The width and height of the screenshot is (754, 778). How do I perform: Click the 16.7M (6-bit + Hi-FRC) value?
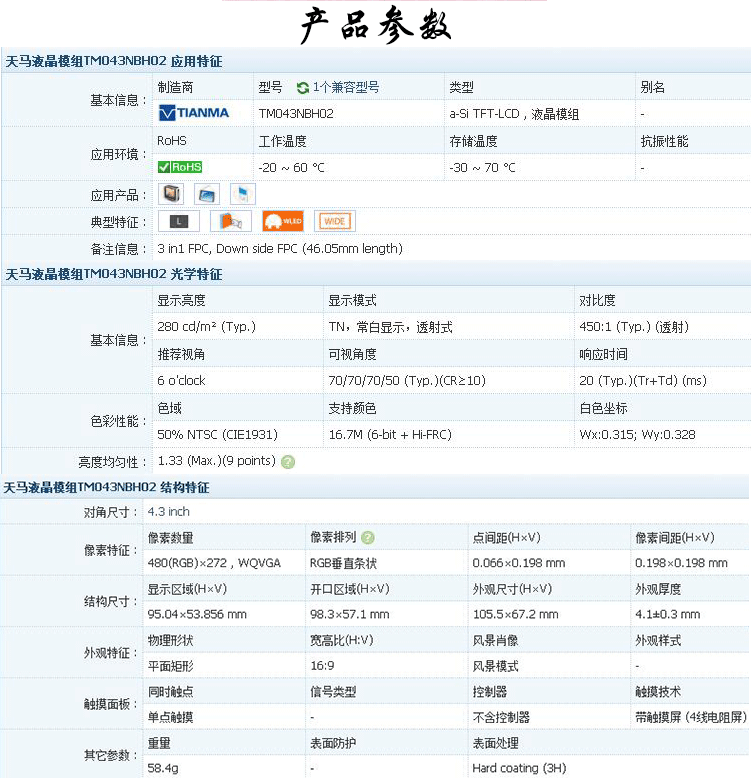(x=390, y=435)
